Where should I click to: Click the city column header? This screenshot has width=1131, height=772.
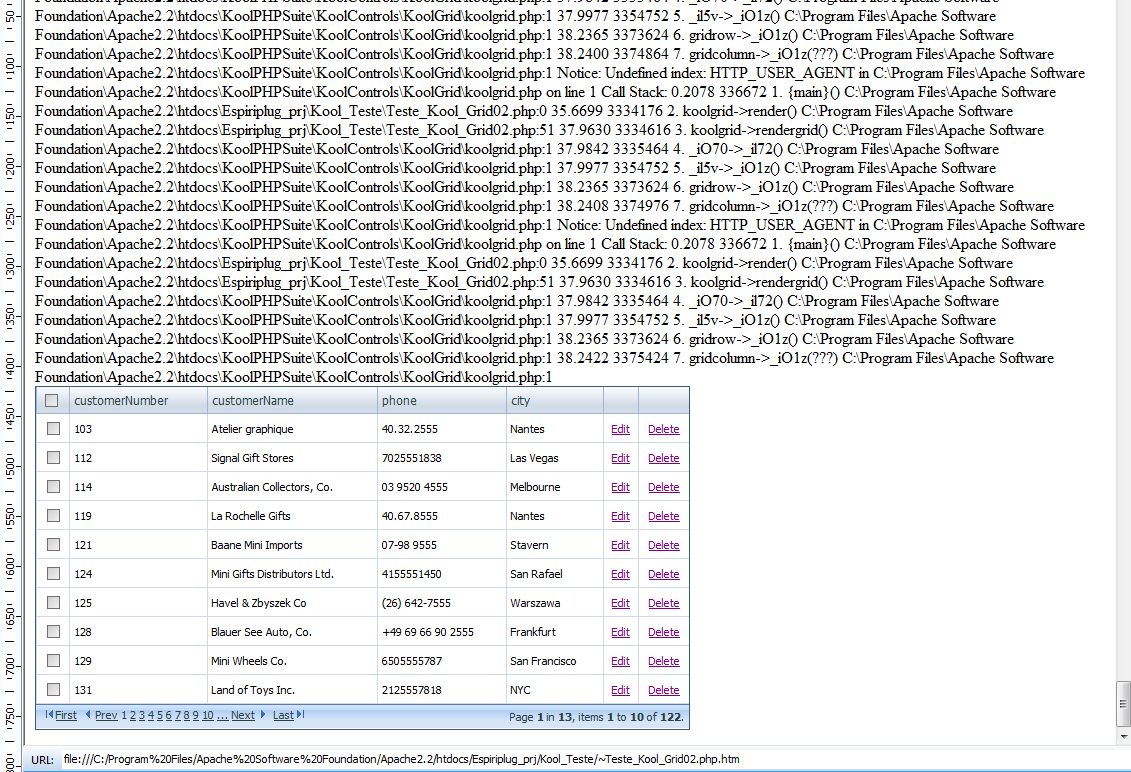520,400
